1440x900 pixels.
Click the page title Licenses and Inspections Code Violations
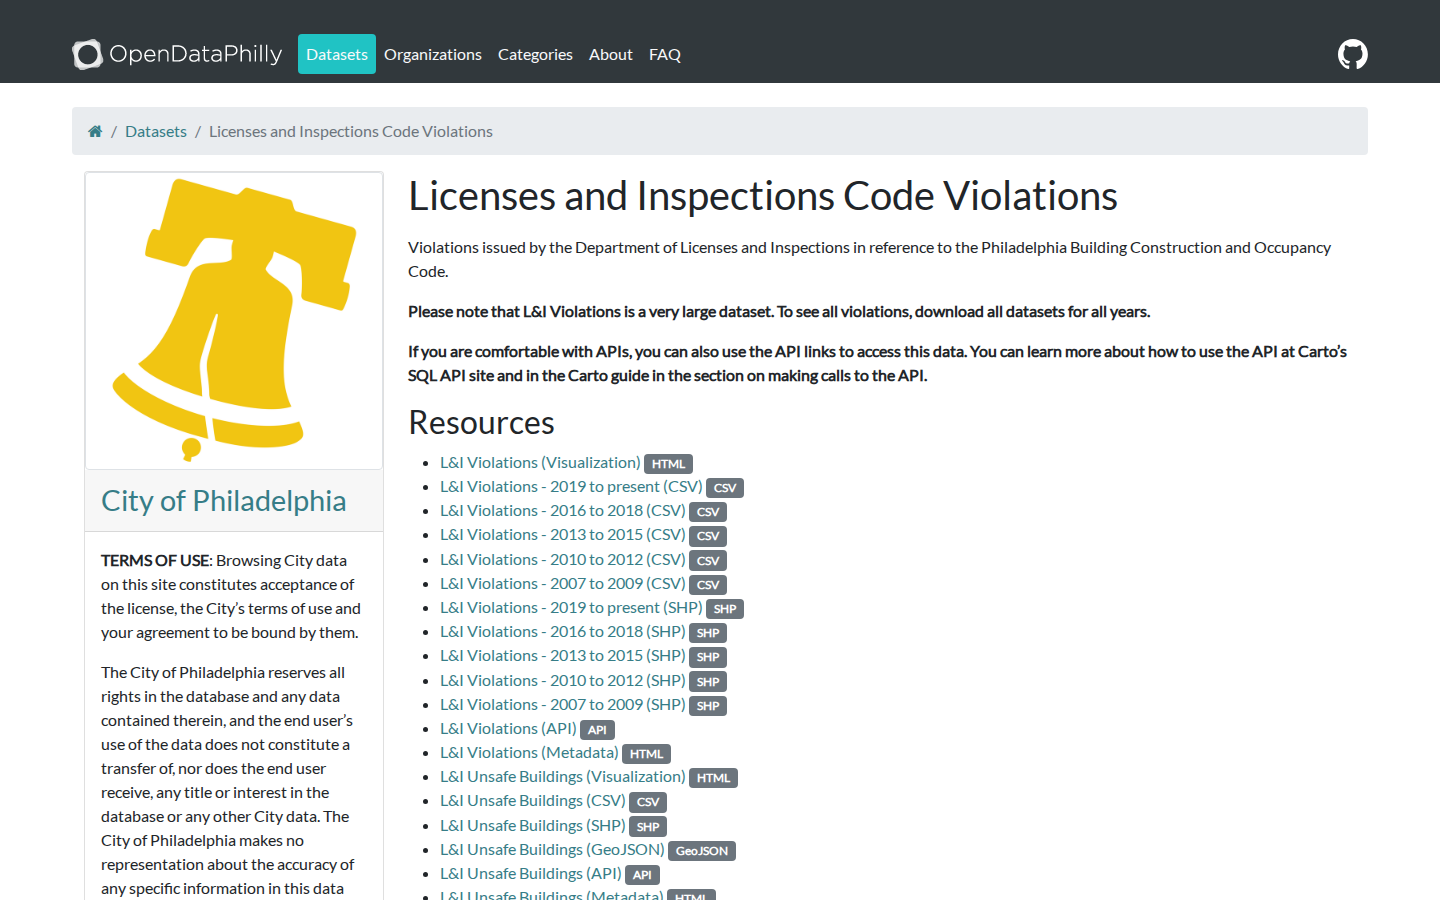click(763, 196)
